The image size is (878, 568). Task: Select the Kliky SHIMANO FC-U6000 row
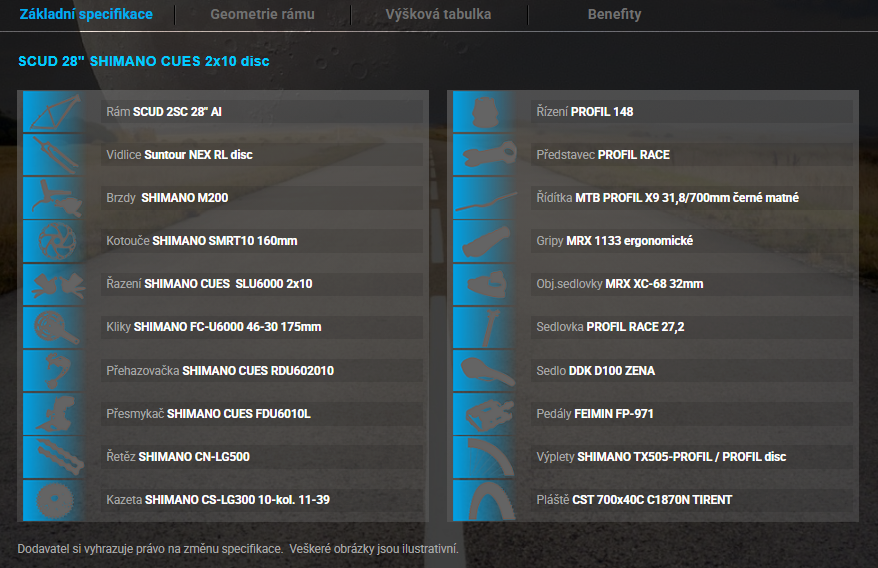(x=262, y=327)
